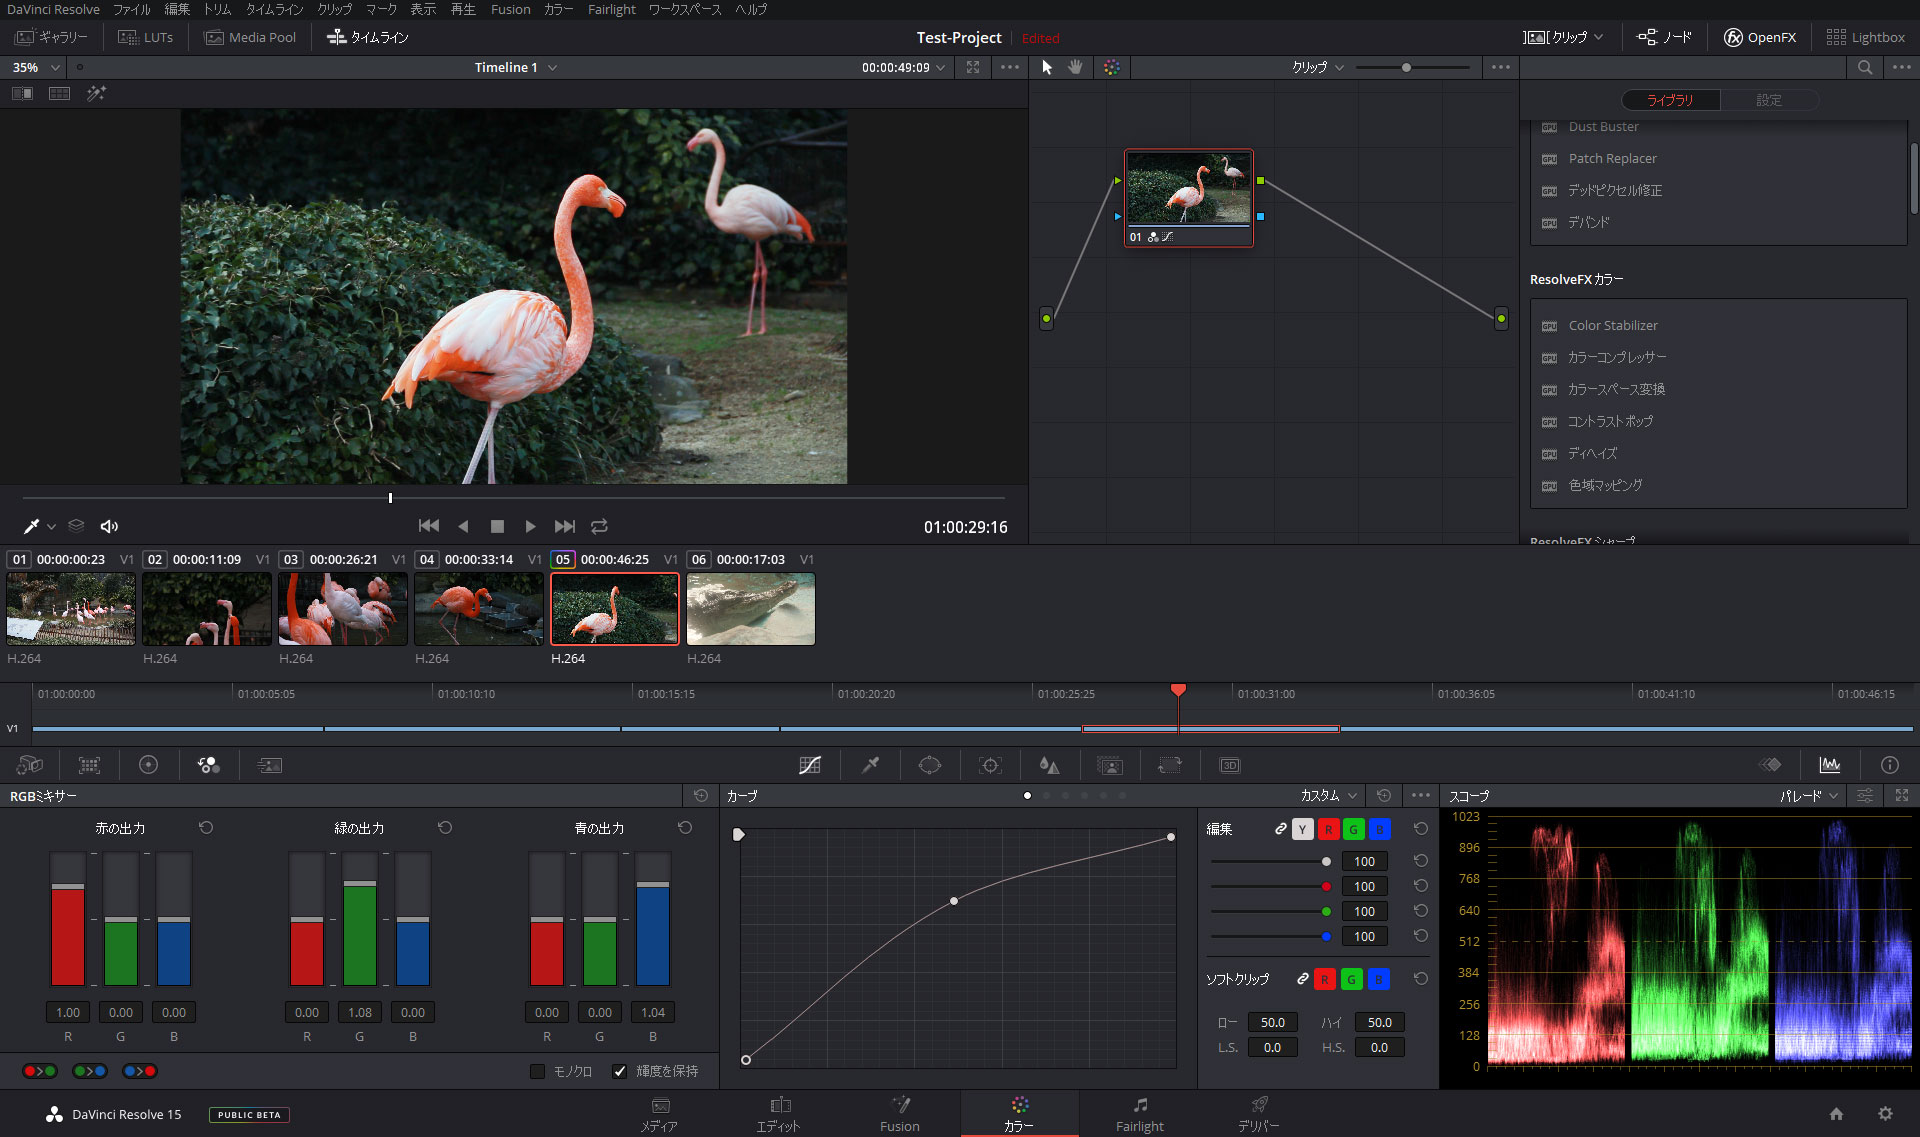Viewport: 1920px width, 1137px height.
Task: Open the Color Match palette
Action: [x=89, y=765]
